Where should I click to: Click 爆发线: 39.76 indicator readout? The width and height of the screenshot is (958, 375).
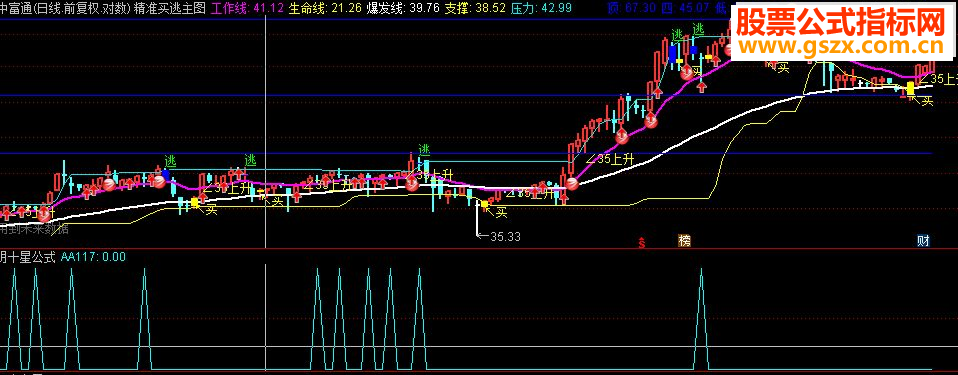coord(403,8)
